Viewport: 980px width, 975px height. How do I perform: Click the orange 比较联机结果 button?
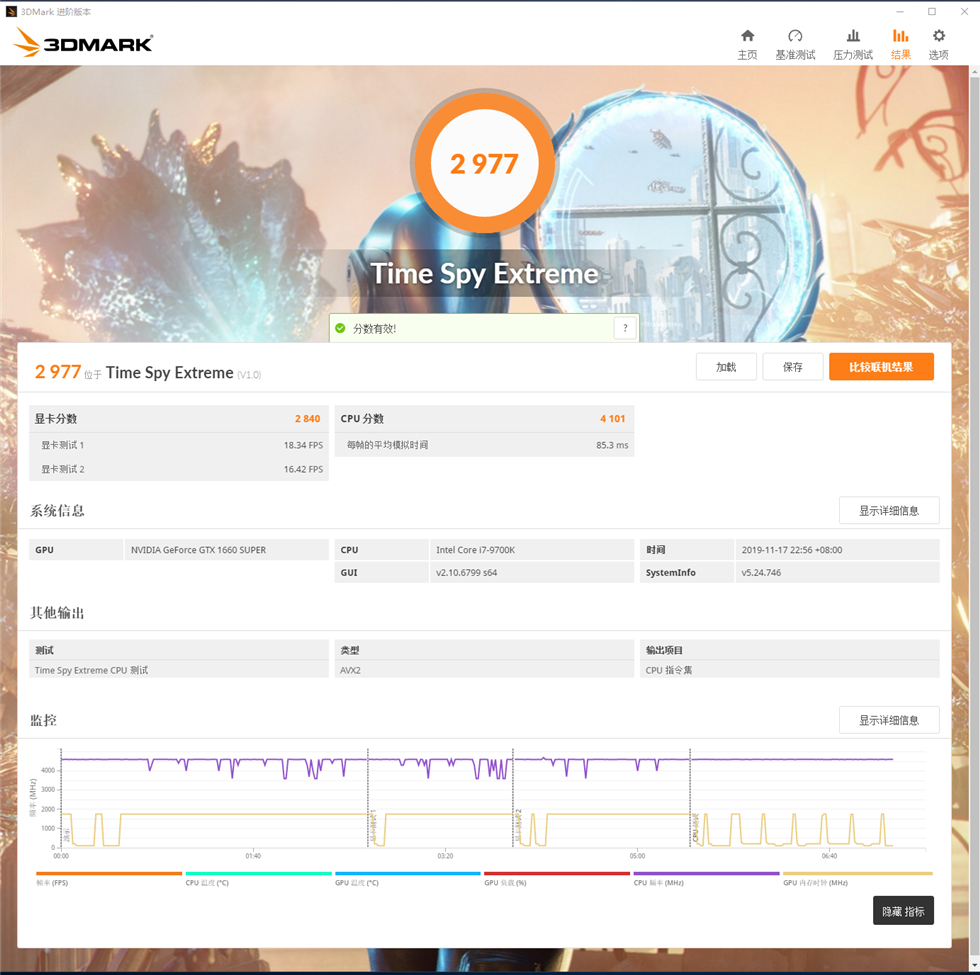pyautogui.click(x=881, y=366)
